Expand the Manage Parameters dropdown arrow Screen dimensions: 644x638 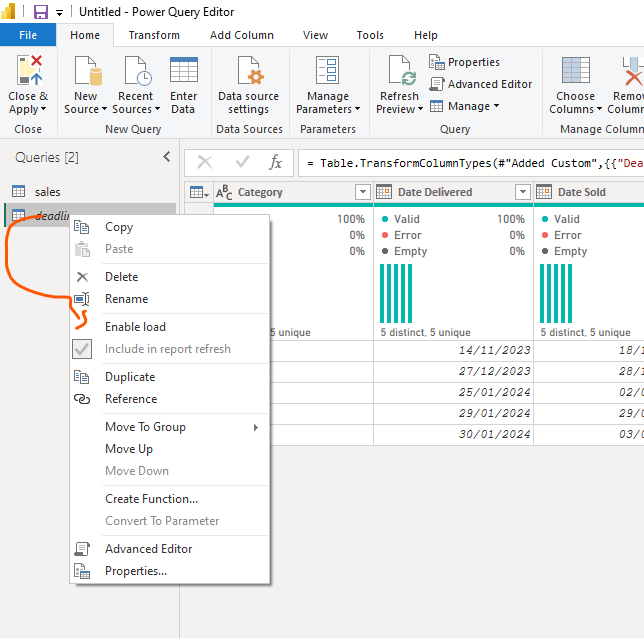(357, 109)
